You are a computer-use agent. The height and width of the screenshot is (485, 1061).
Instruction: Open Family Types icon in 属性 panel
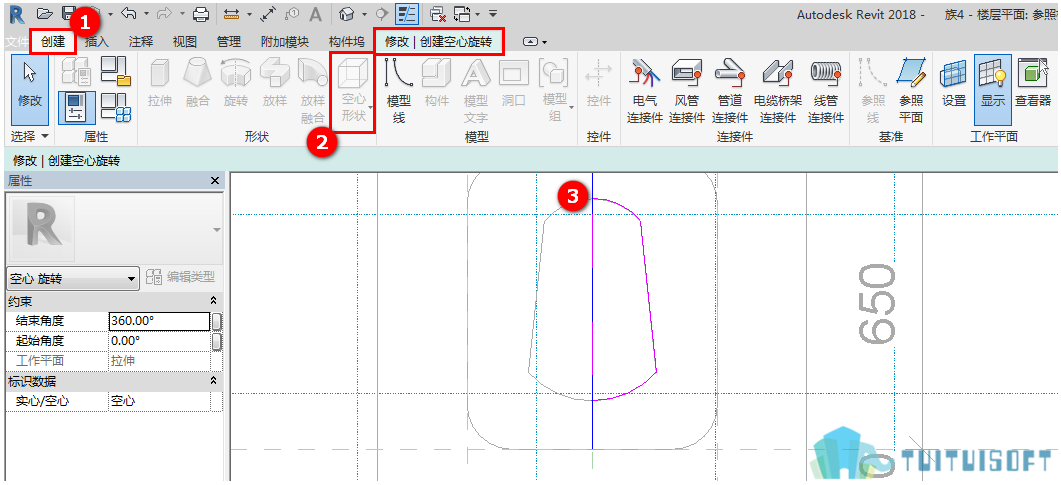point(76,71)
